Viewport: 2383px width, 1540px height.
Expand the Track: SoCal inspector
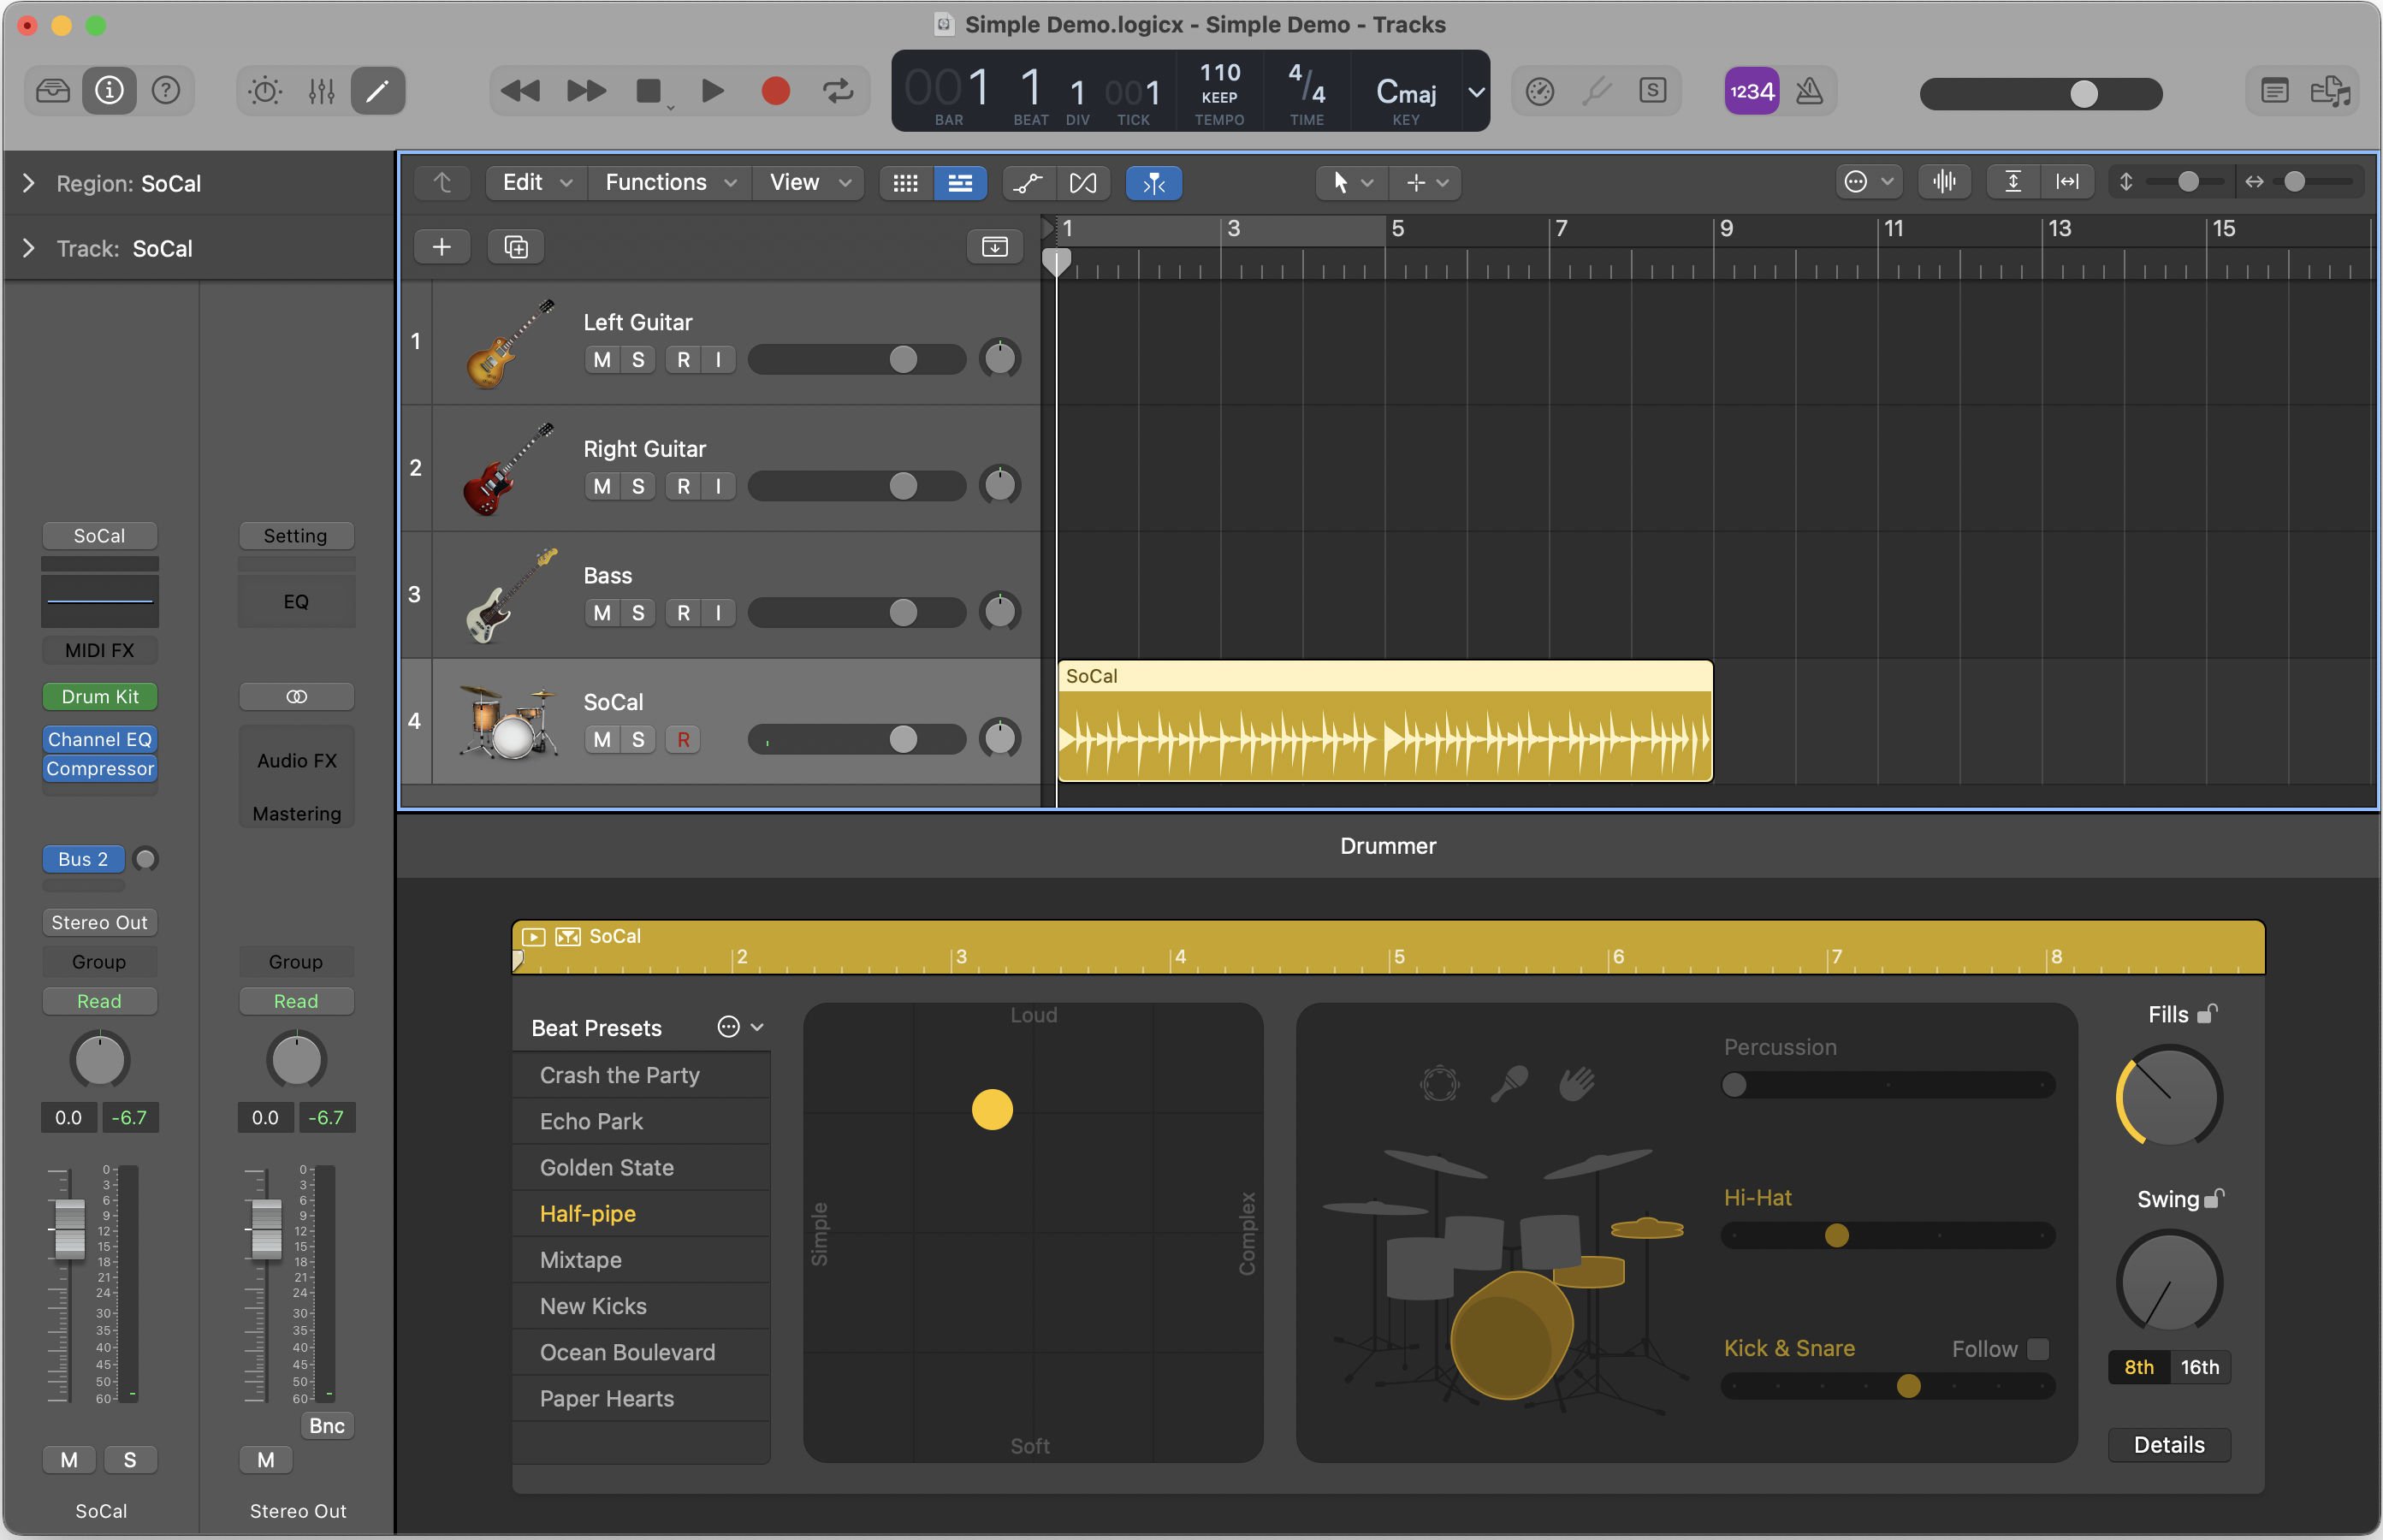pos(28,248)
